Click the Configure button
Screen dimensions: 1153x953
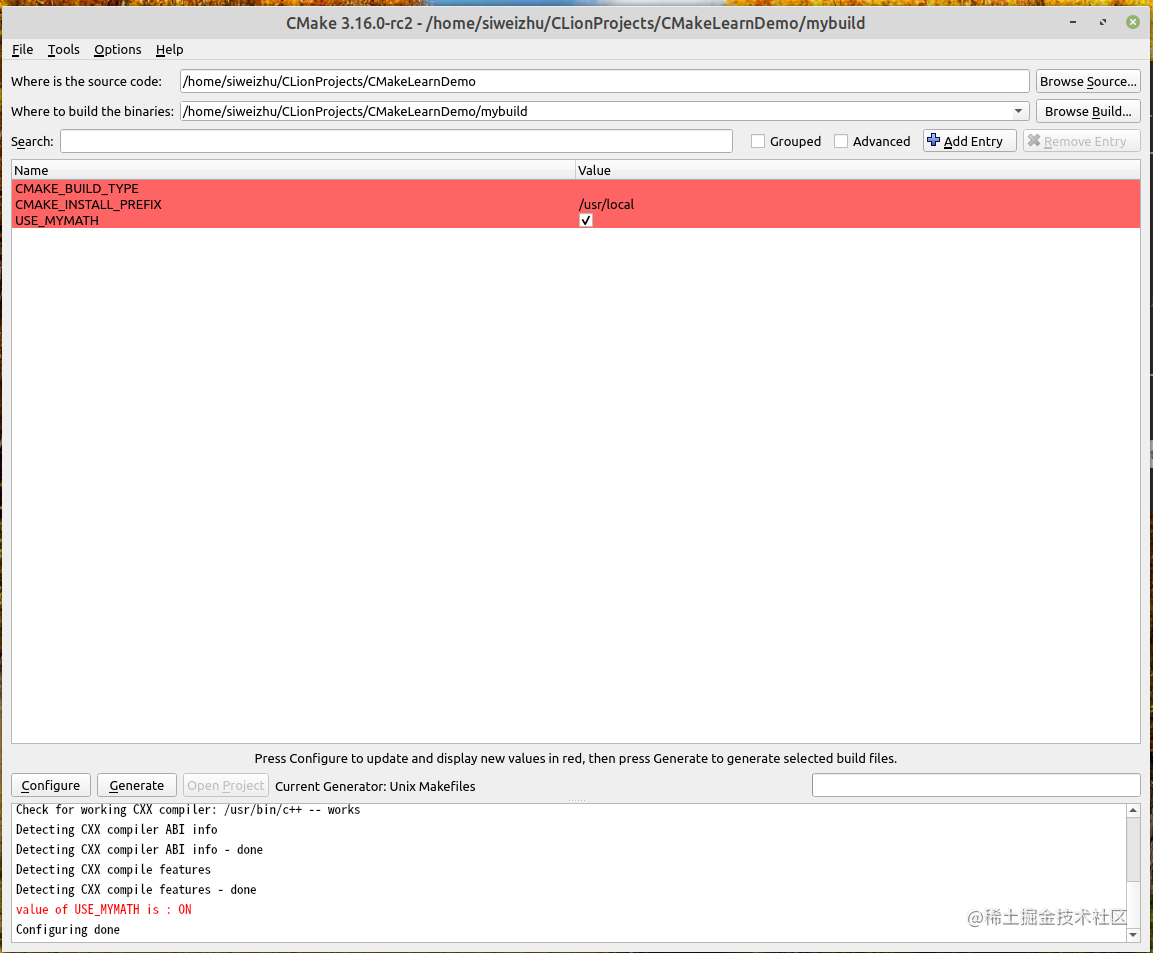coord(51,785)
